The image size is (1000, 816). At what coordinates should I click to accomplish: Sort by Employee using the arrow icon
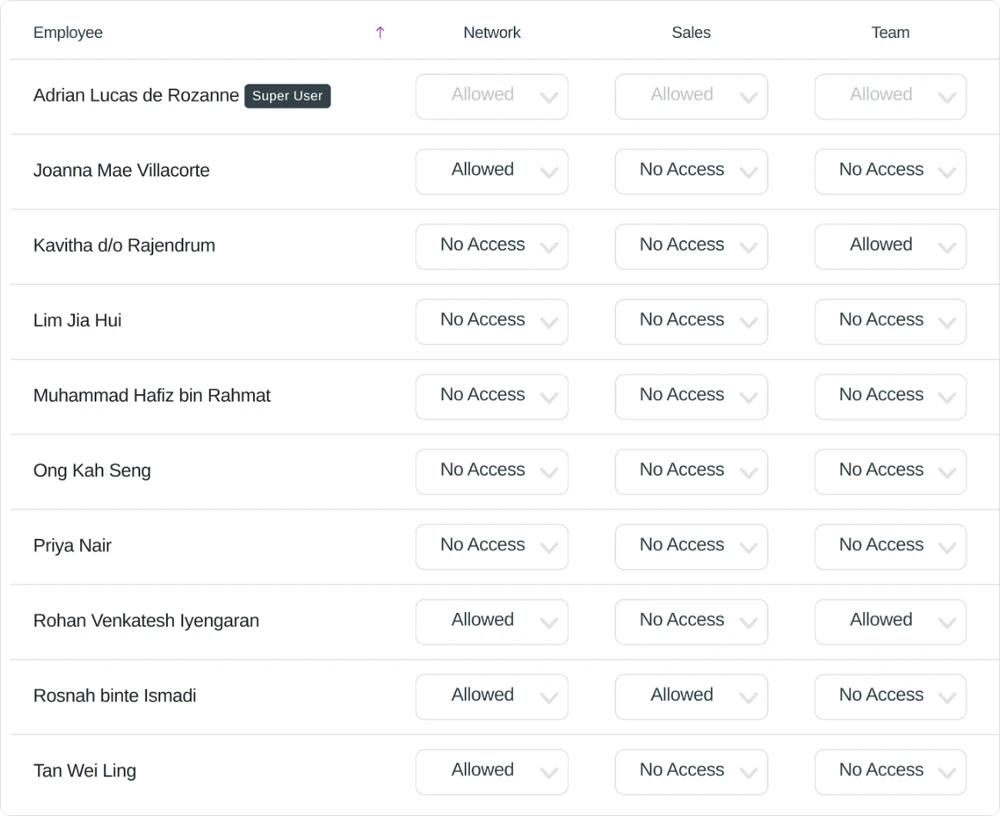click(x=380, y=33)
